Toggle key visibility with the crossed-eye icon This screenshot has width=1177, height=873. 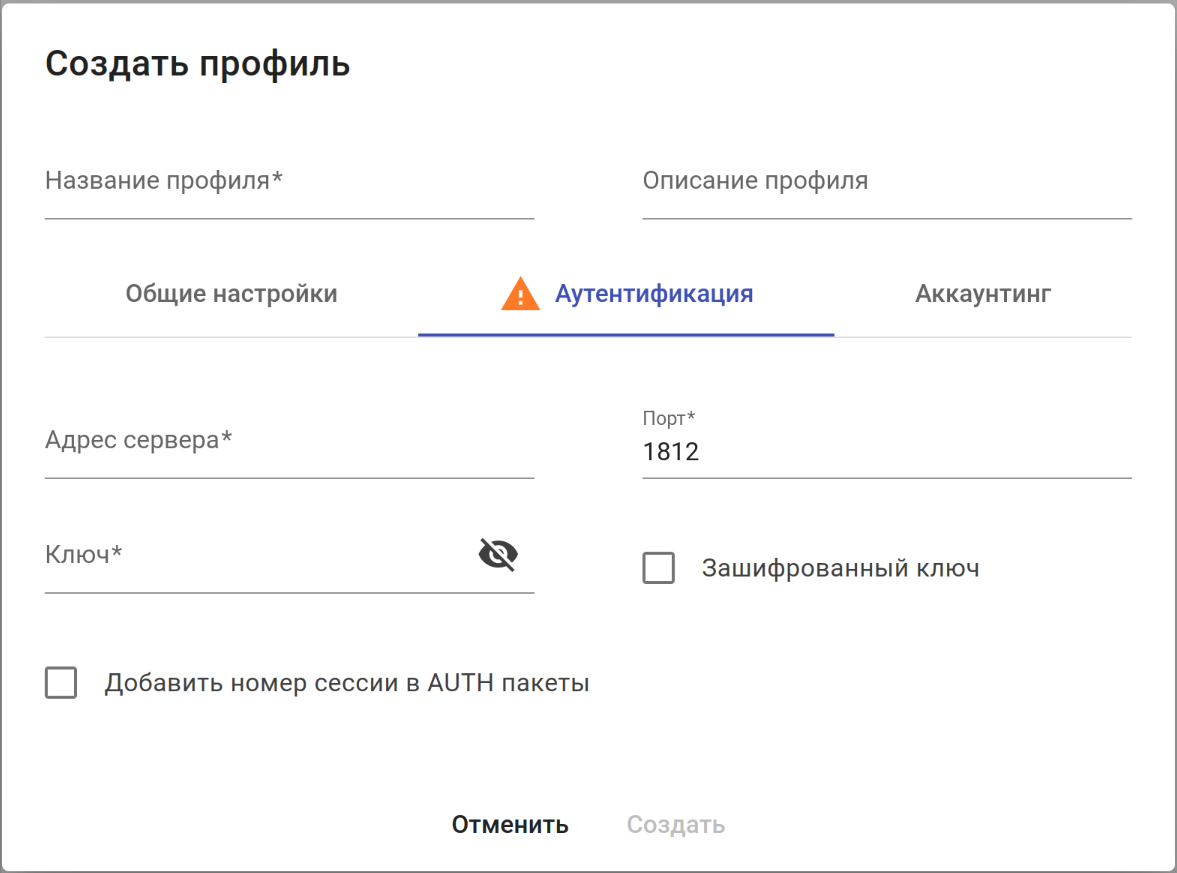click(498, 554)
